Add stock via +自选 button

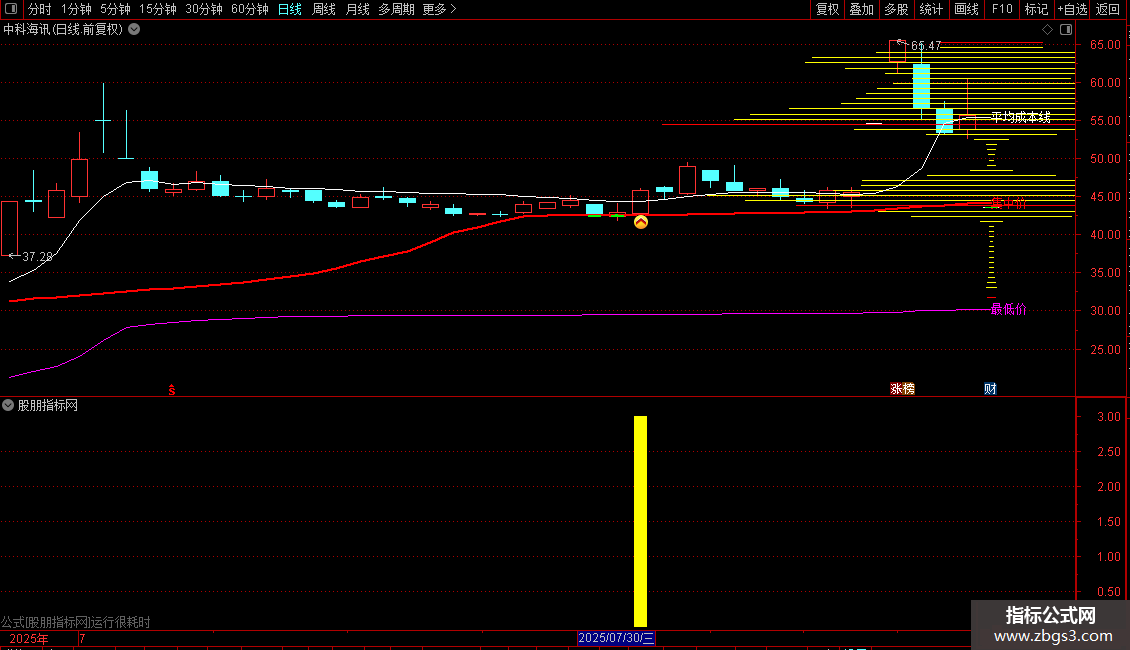1072,9
